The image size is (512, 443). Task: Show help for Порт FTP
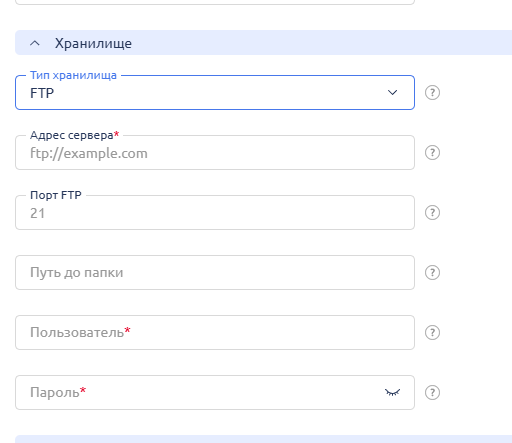432,212
